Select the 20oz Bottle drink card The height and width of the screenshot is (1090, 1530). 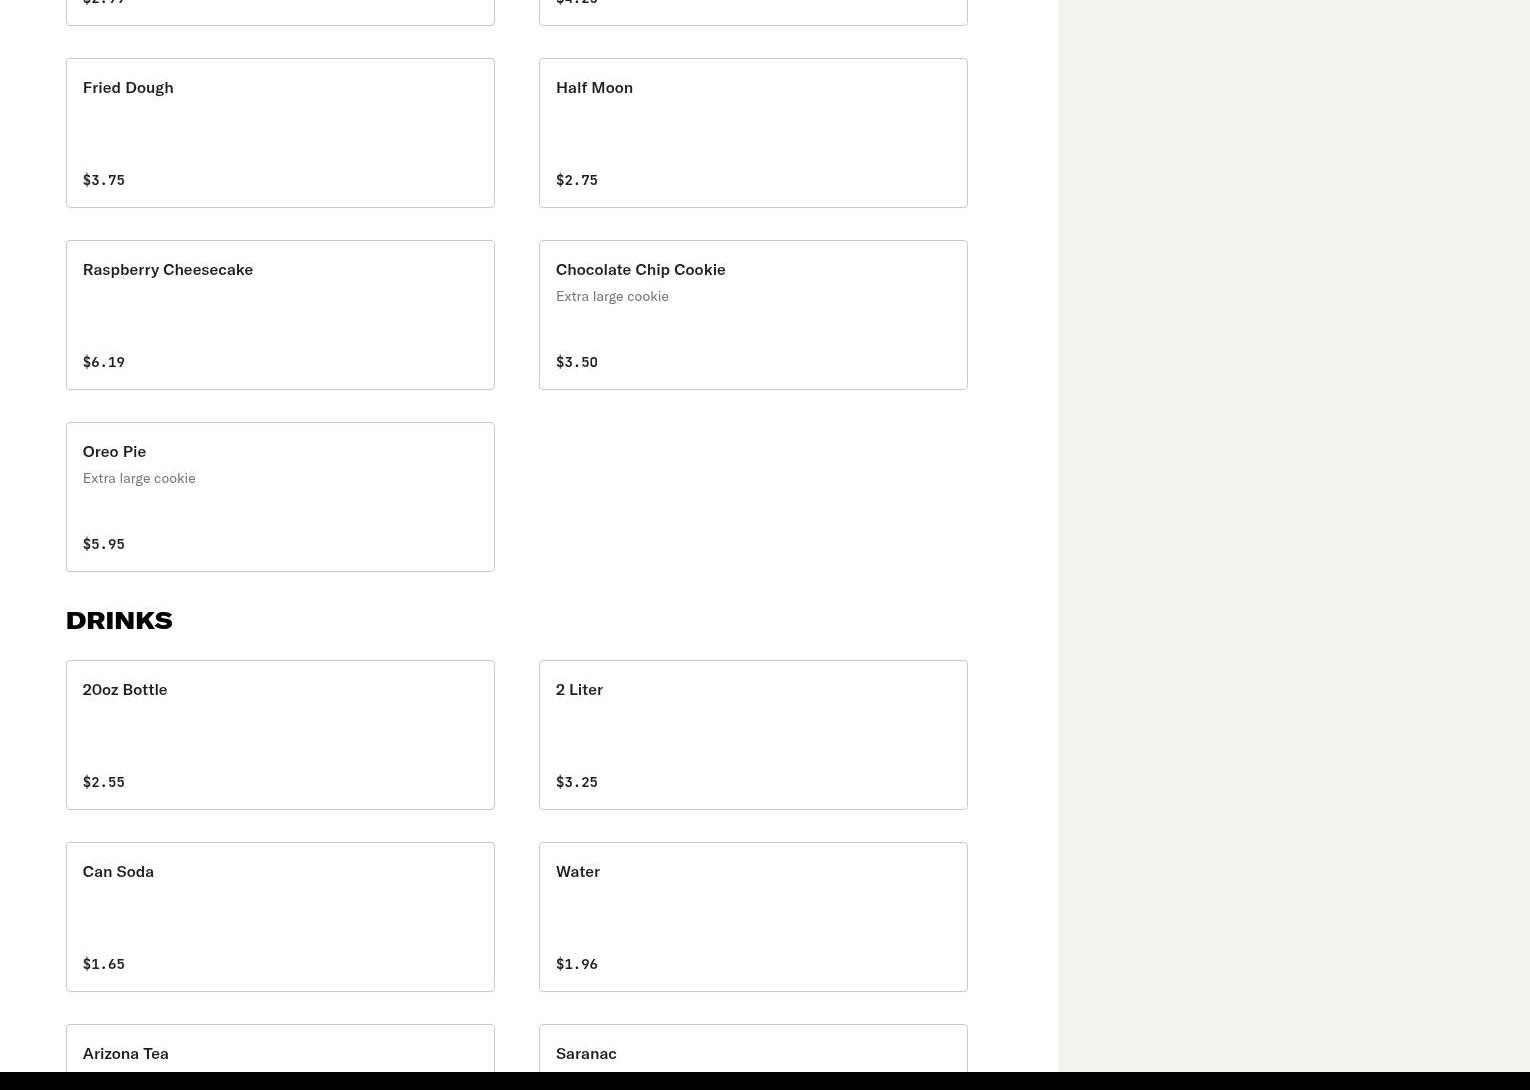(280, 735)
